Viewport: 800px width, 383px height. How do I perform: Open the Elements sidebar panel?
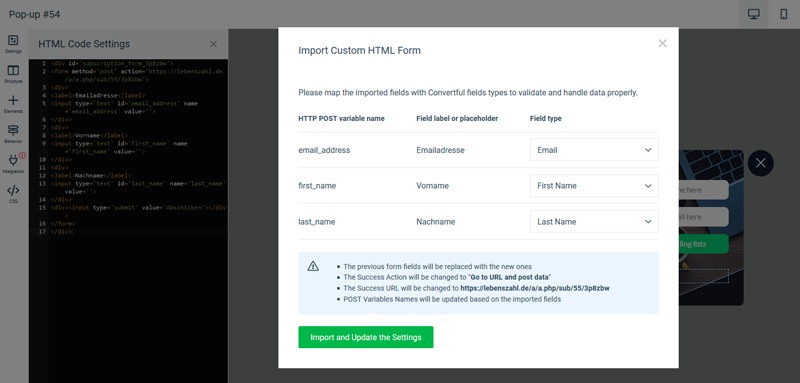click(13, 104)
